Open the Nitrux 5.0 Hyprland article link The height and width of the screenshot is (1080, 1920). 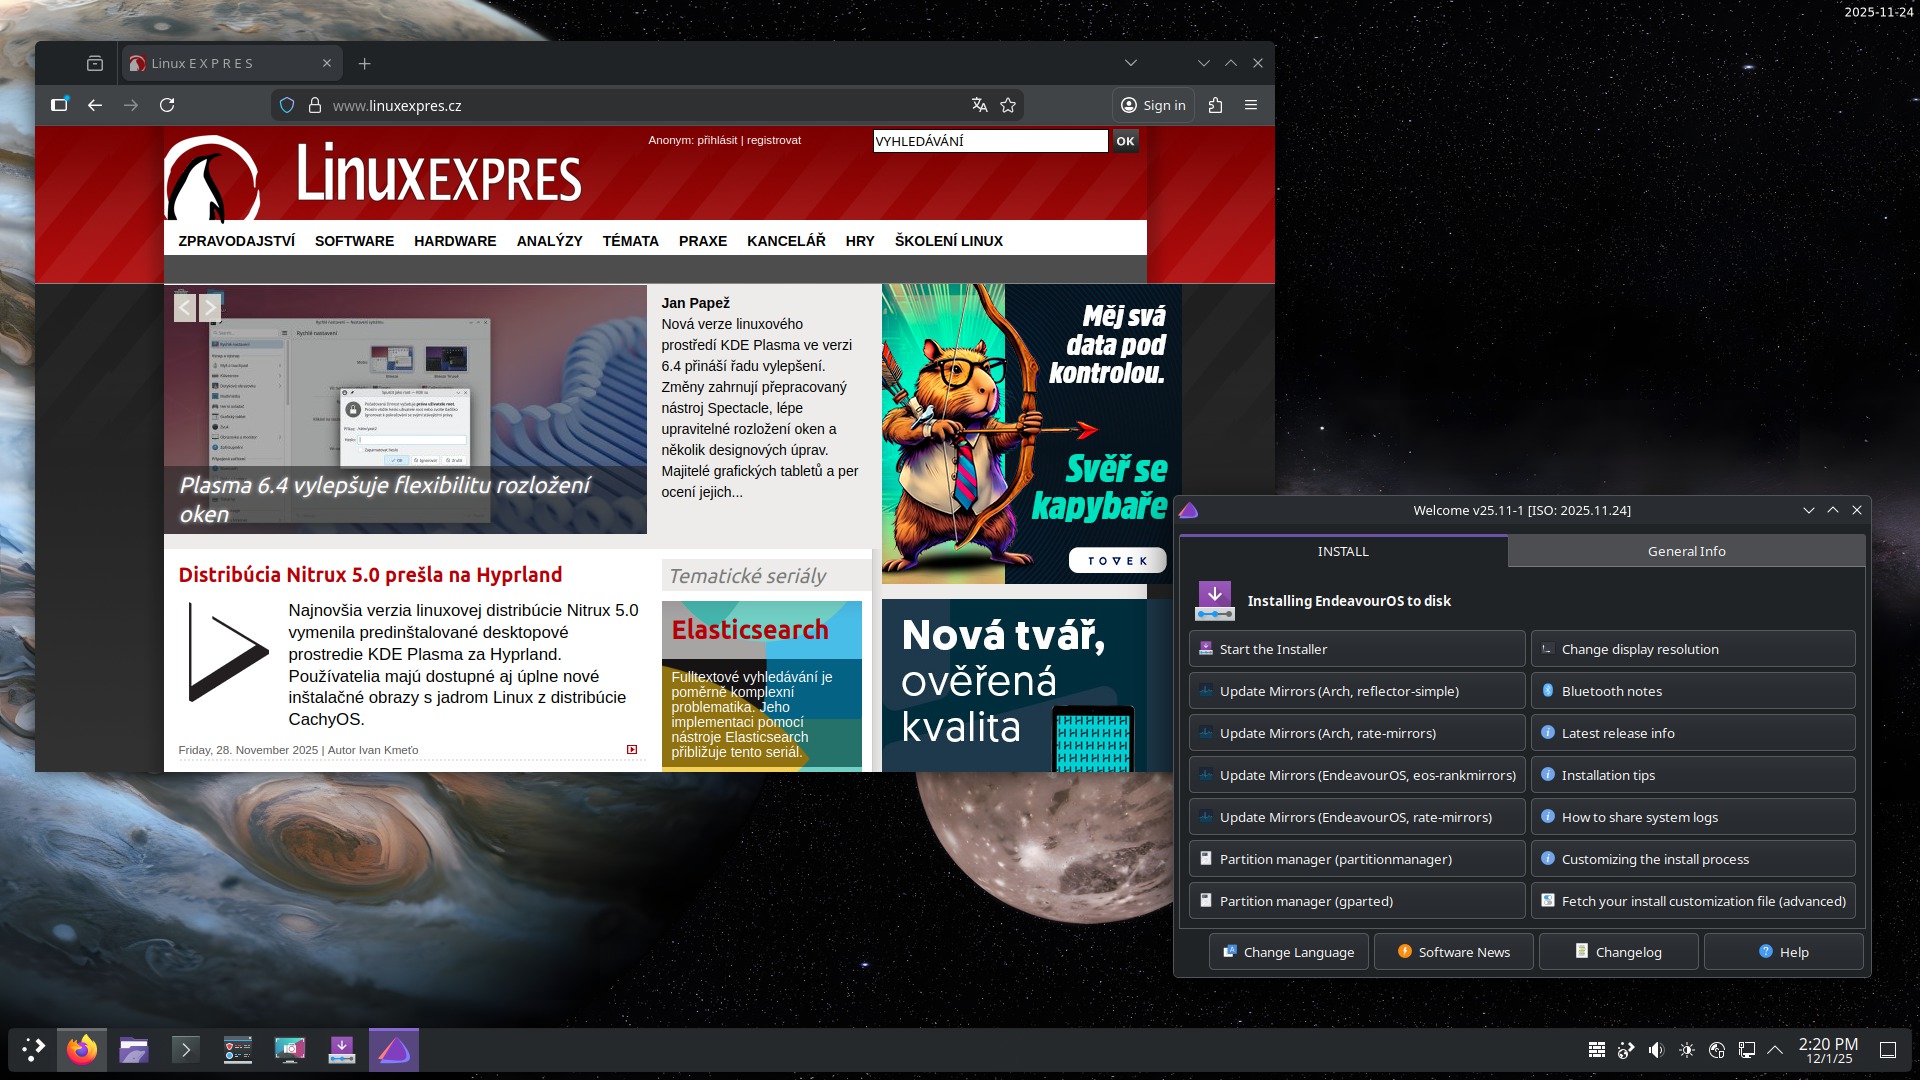[x=370, y=575]
